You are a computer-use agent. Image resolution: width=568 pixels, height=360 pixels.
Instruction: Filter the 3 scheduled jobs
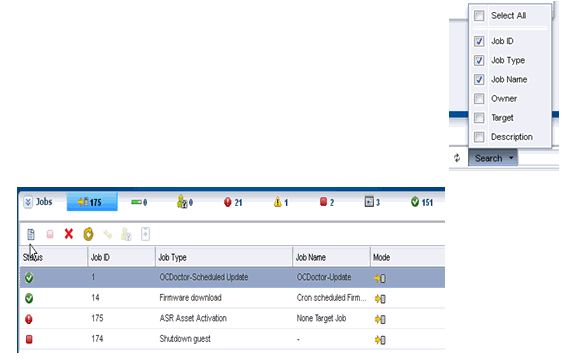pyautogui.click(x=372, y=202)
